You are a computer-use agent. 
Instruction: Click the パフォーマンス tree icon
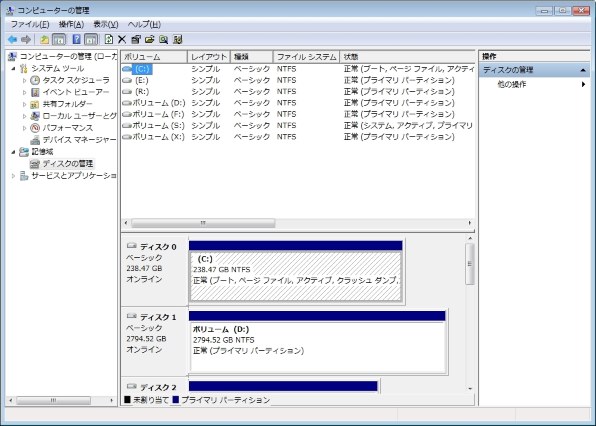point(35,128)
